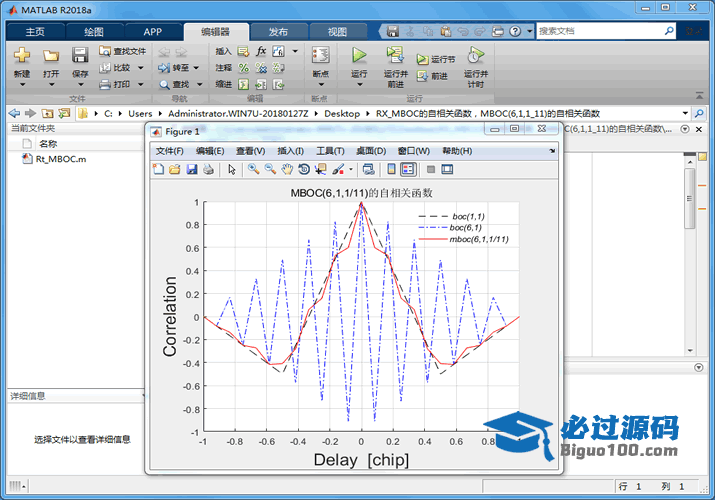Toggle the Insert Colorbar button
Viewport: 715px width, 500px height.
(391, 169)
